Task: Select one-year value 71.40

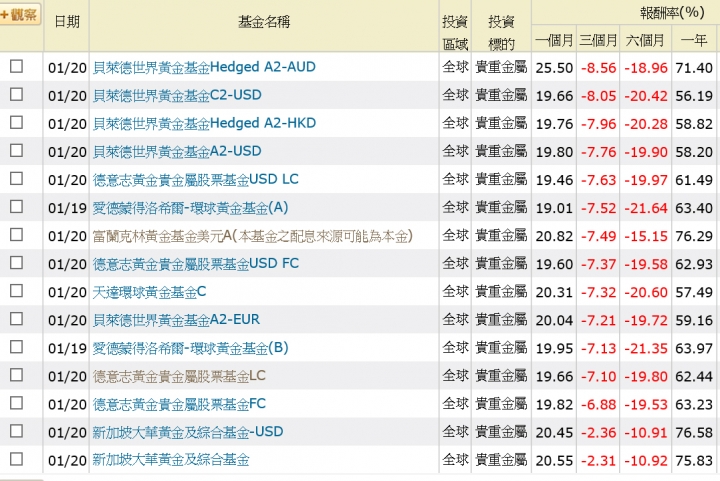Action: [694, 68]
